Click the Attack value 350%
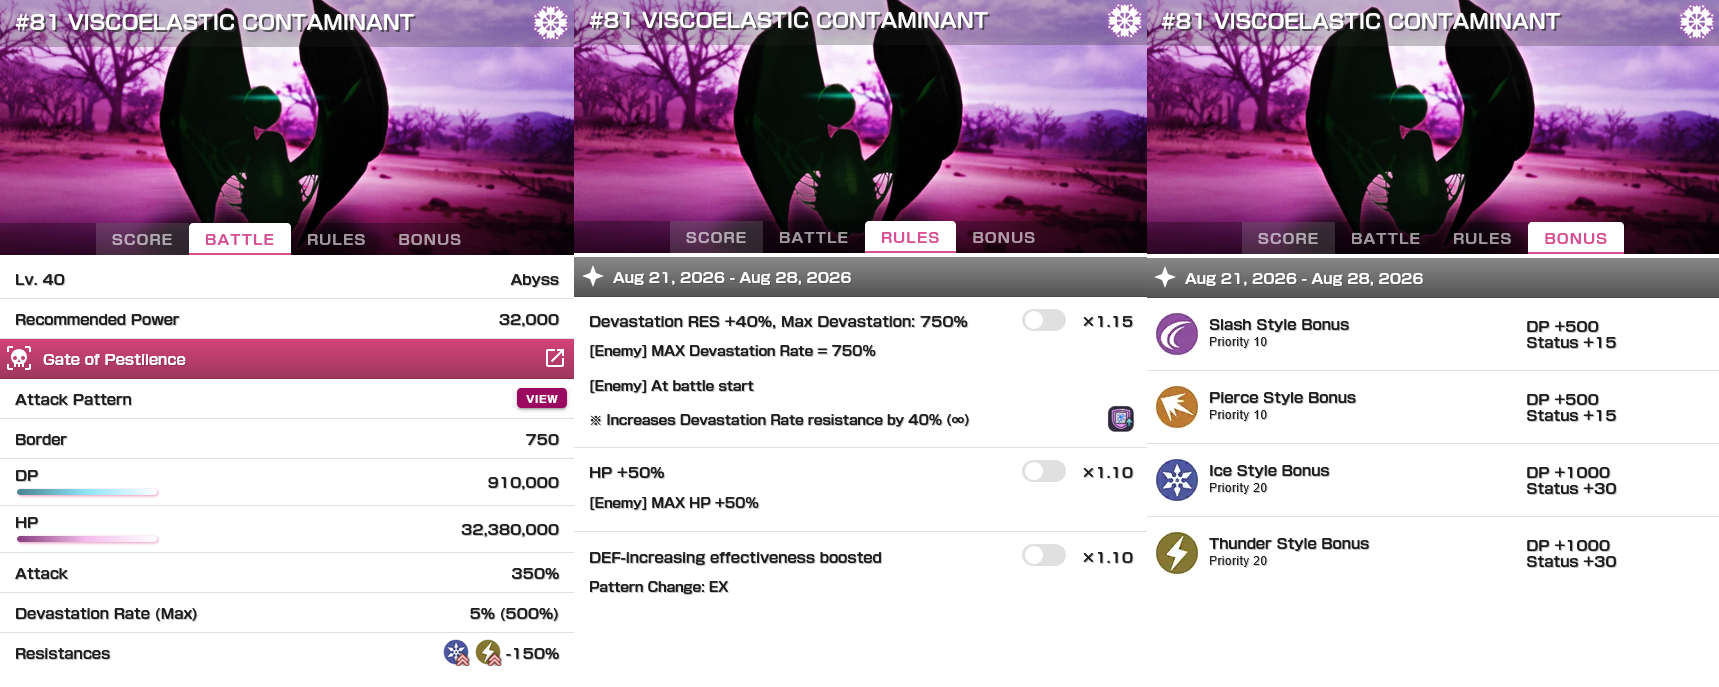 point(535,573)
